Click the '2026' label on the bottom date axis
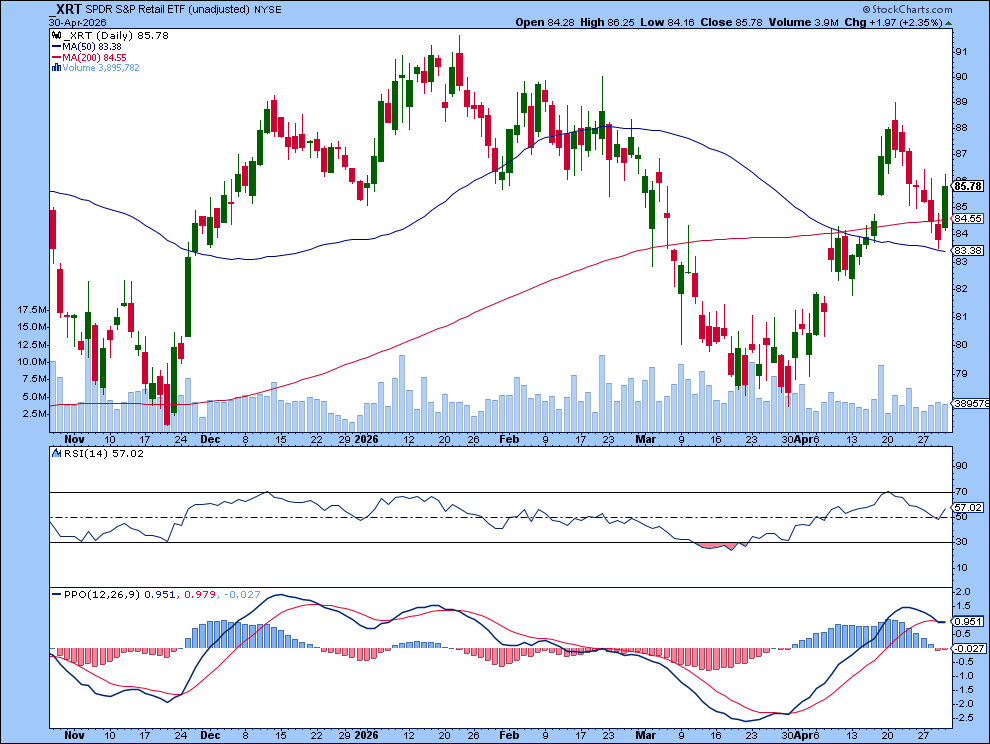The width and height of the screenshot is (990, 744). point(366,735)
